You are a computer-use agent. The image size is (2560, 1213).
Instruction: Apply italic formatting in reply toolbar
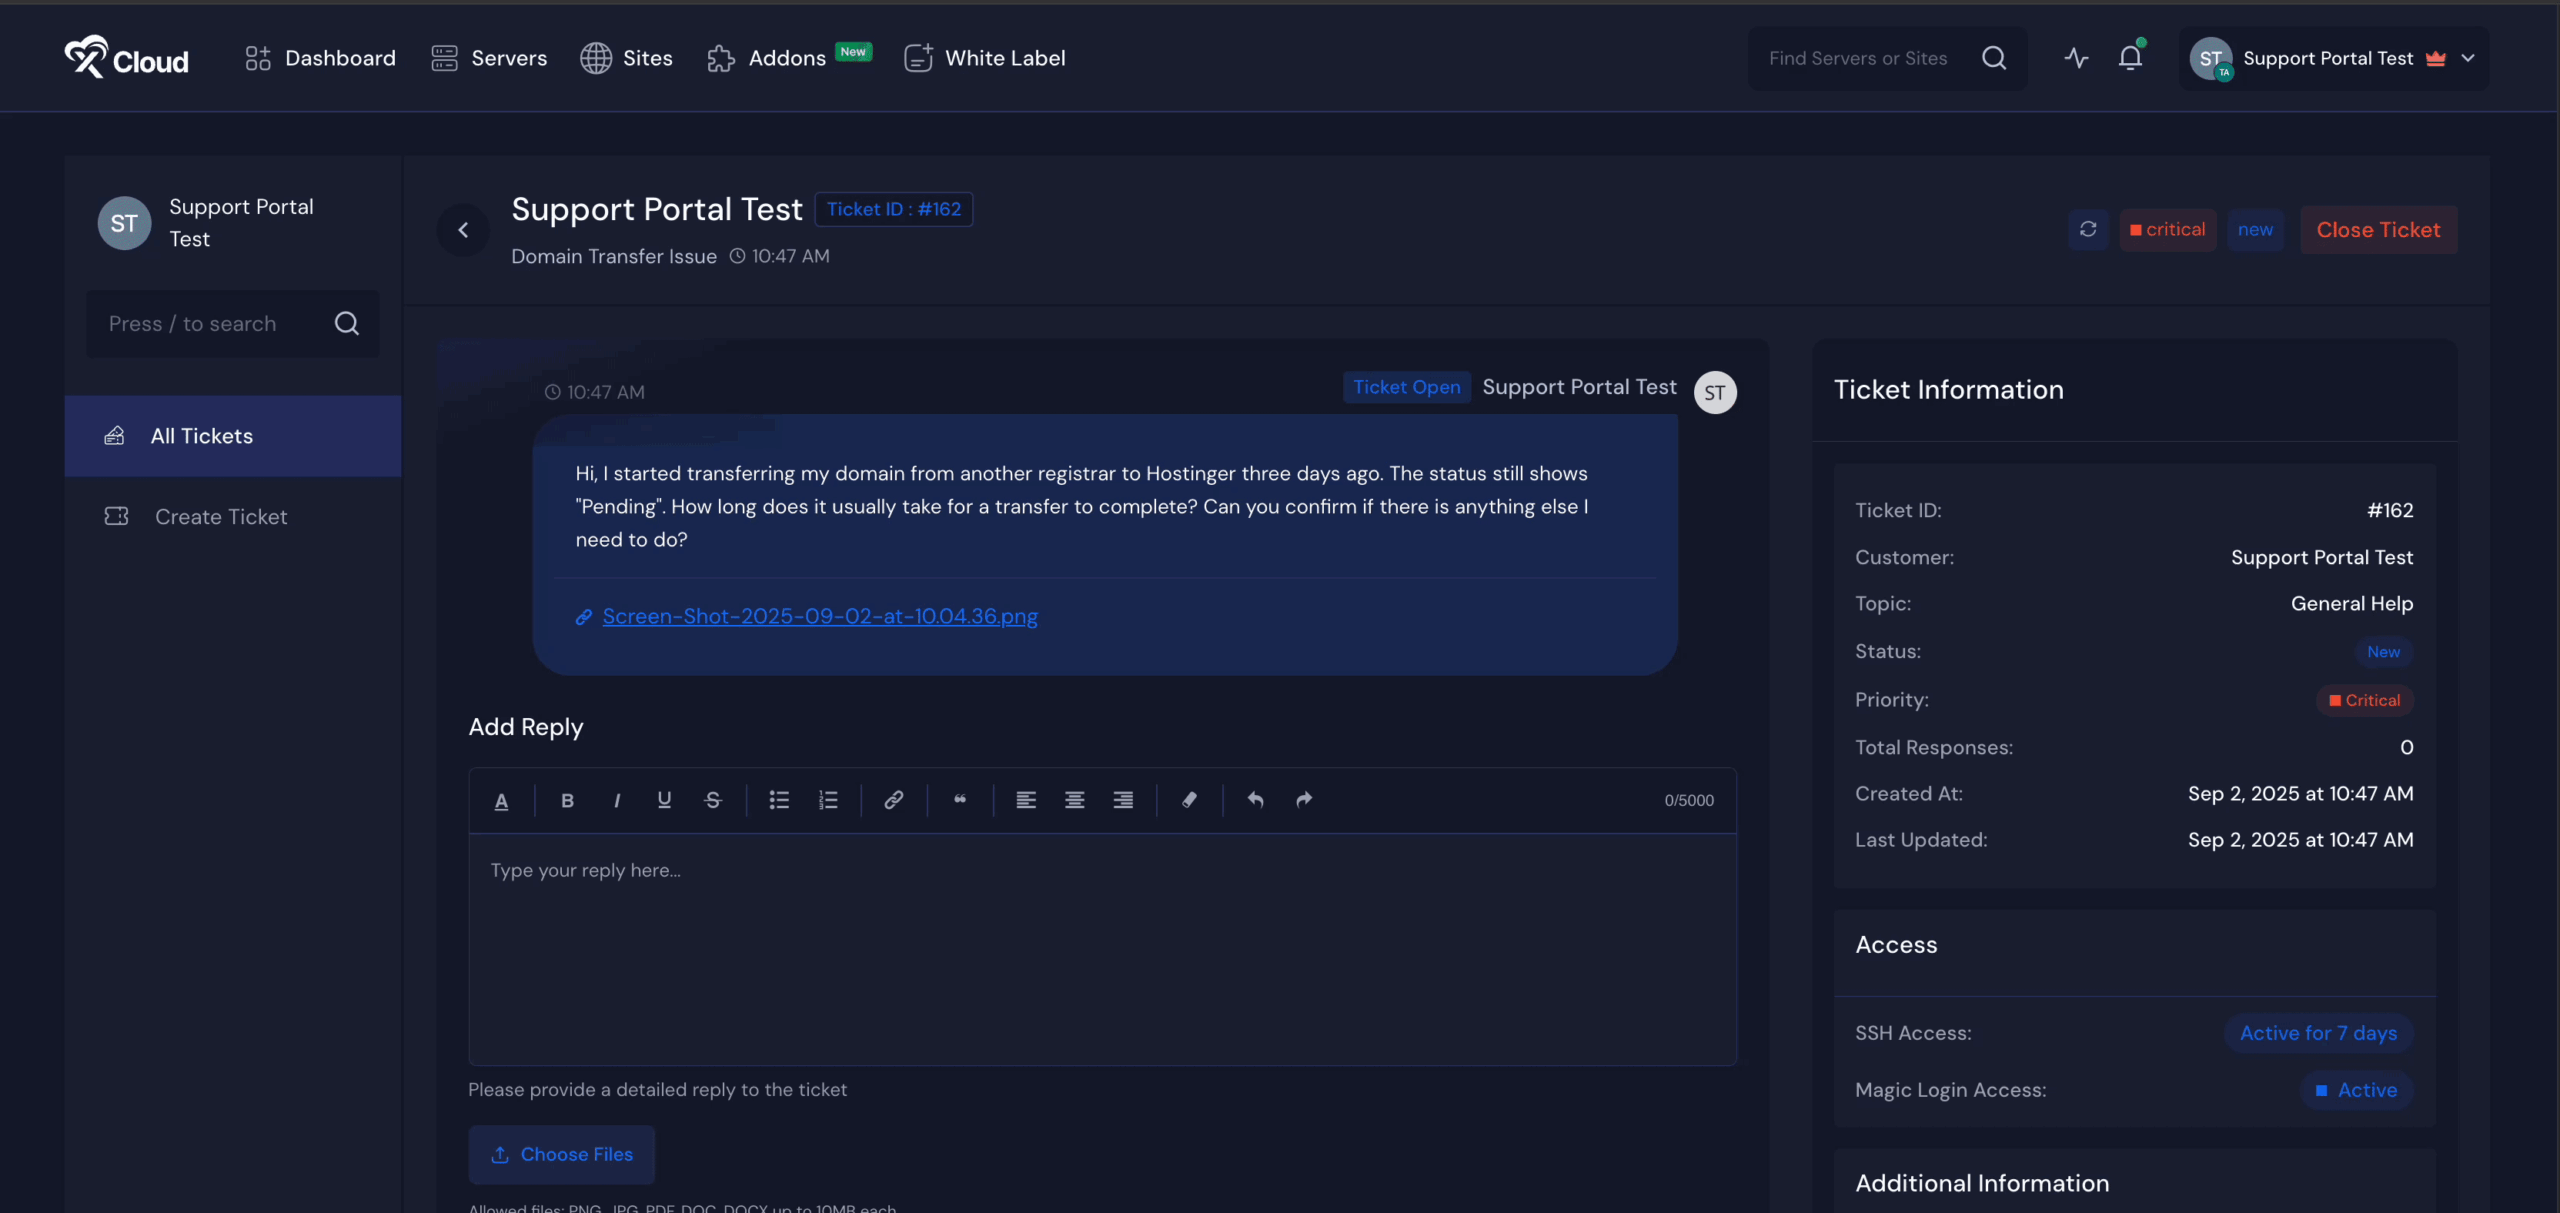click(x=616, y=800)
